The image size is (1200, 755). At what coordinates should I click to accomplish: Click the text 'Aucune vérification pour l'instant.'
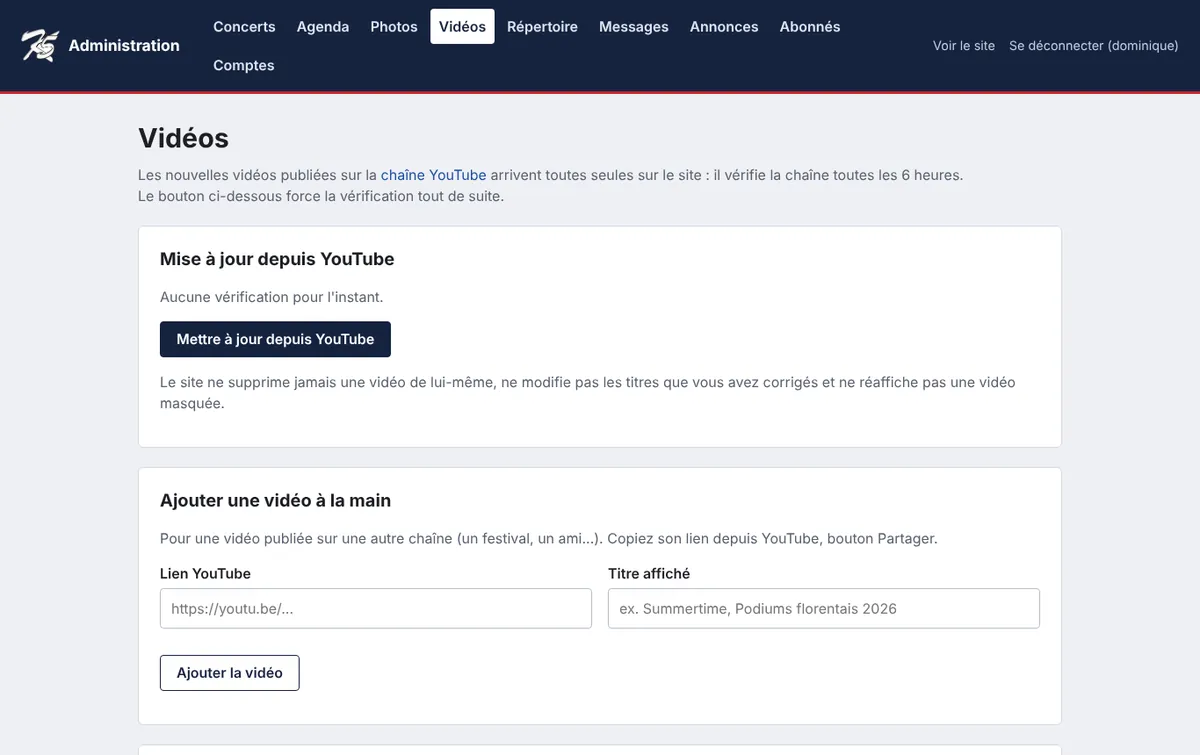272,297
